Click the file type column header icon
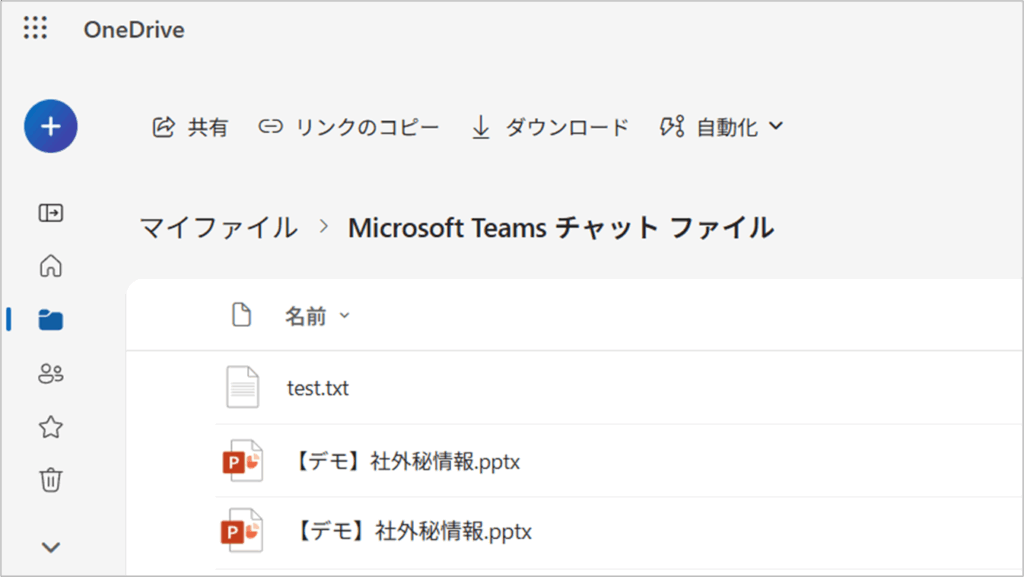The height and width of the screenshot is (577, 1024). click(242, 315)
